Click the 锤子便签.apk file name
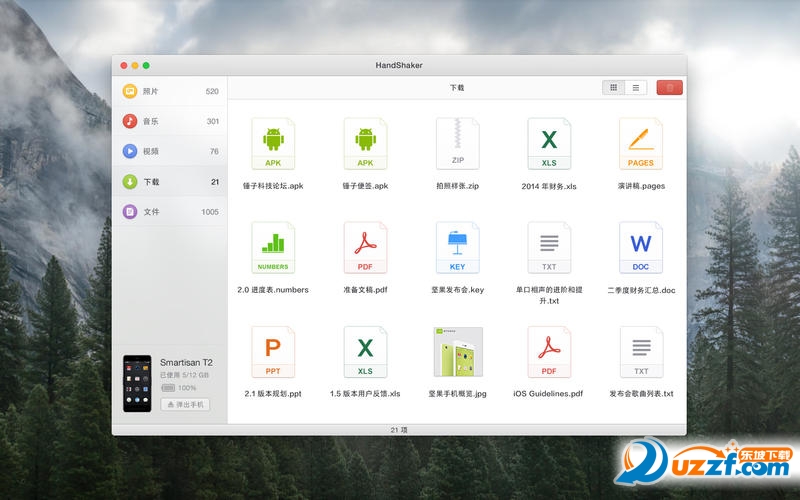 coord(365,186)
